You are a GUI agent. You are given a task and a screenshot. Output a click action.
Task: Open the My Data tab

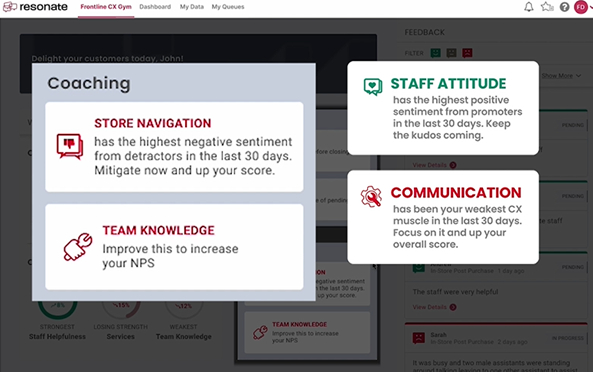192,7
